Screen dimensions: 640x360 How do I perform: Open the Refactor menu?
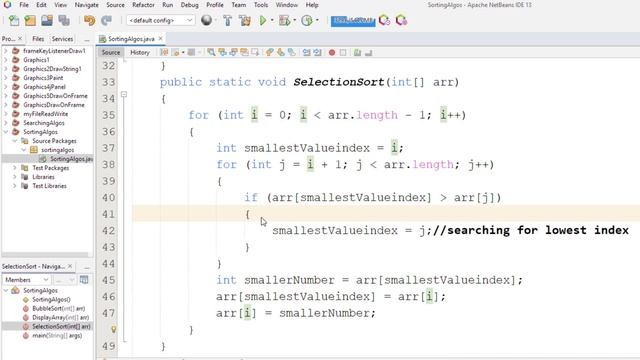[x=143, y=5]
